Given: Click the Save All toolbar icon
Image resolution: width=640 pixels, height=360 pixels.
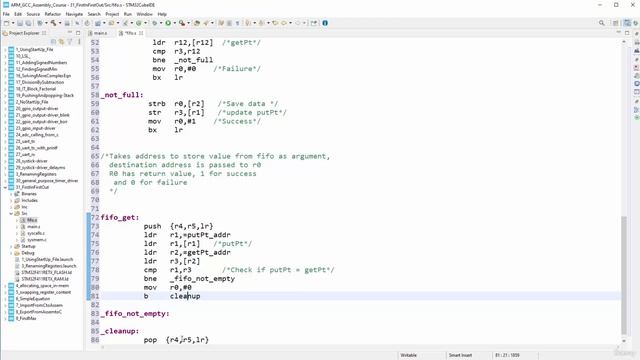Looking at the screenshot, I should pos(28,23).
